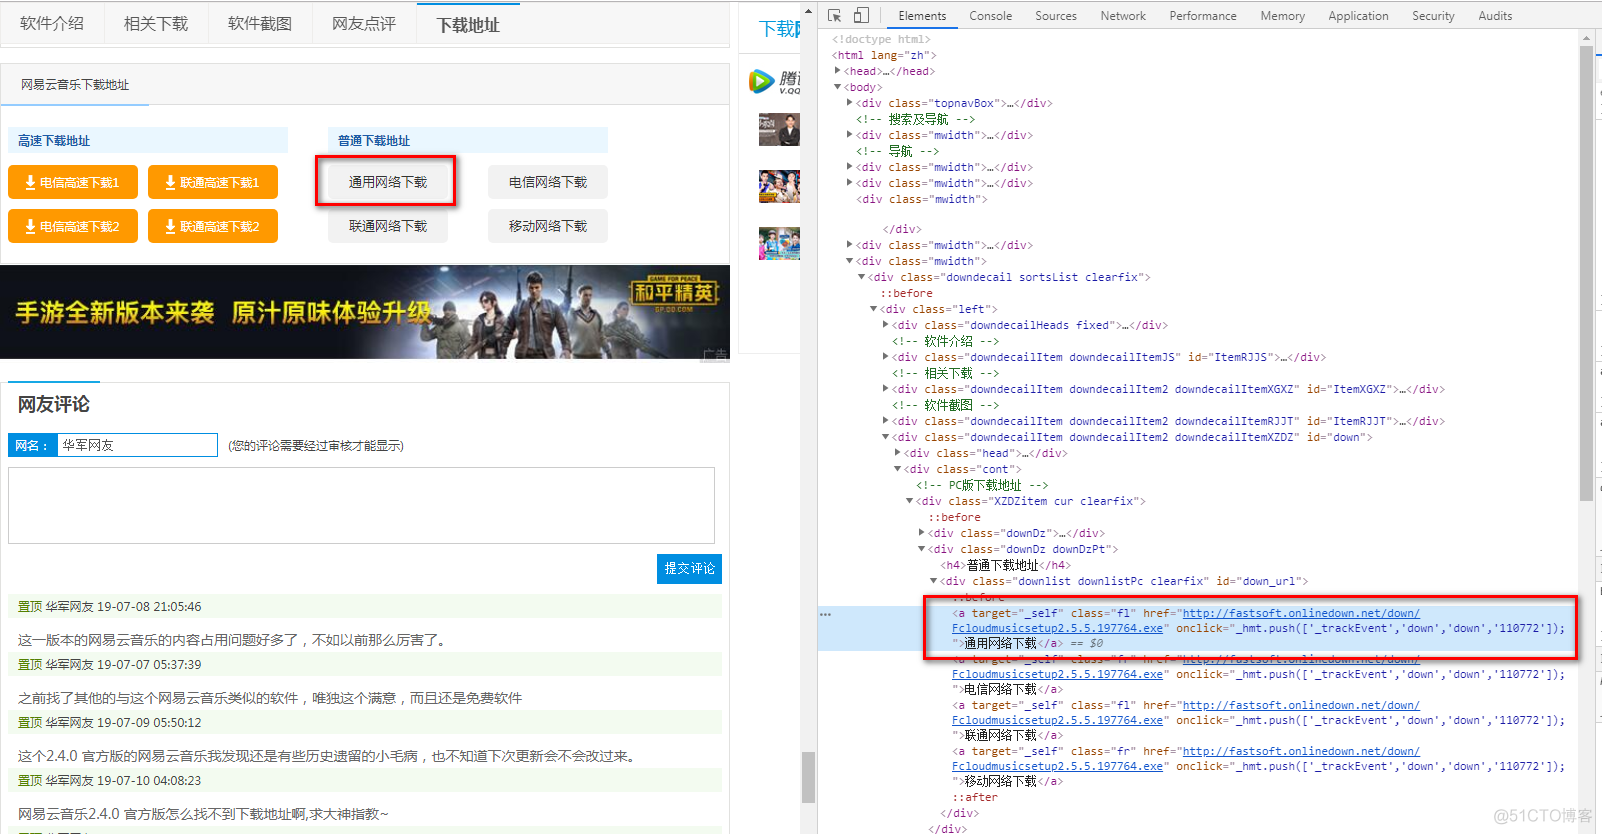This screenshot has width=1602, height=834.
Task: Open the Application tab
Action: coord(1358,16)
